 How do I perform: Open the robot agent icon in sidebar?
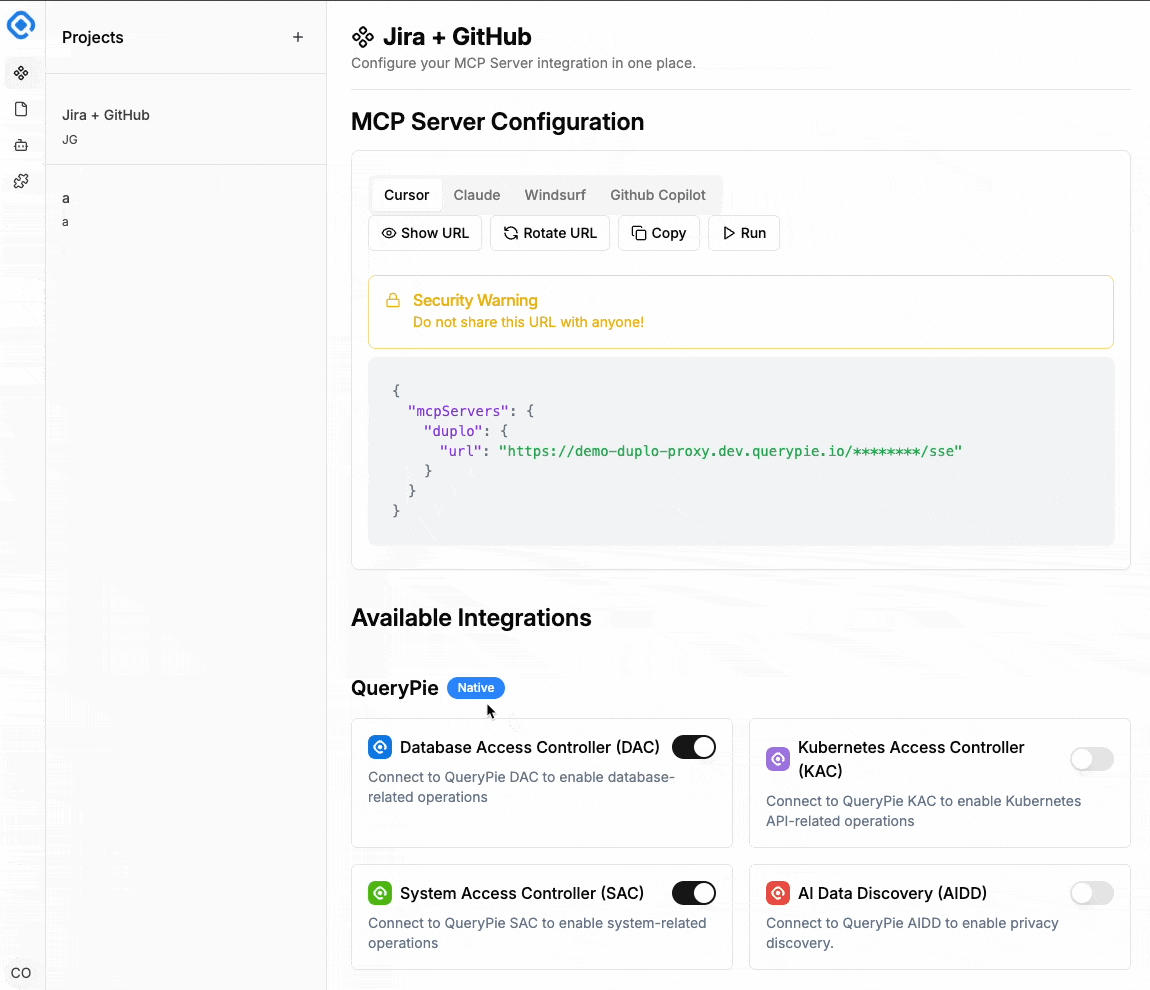tap(21, 145)
